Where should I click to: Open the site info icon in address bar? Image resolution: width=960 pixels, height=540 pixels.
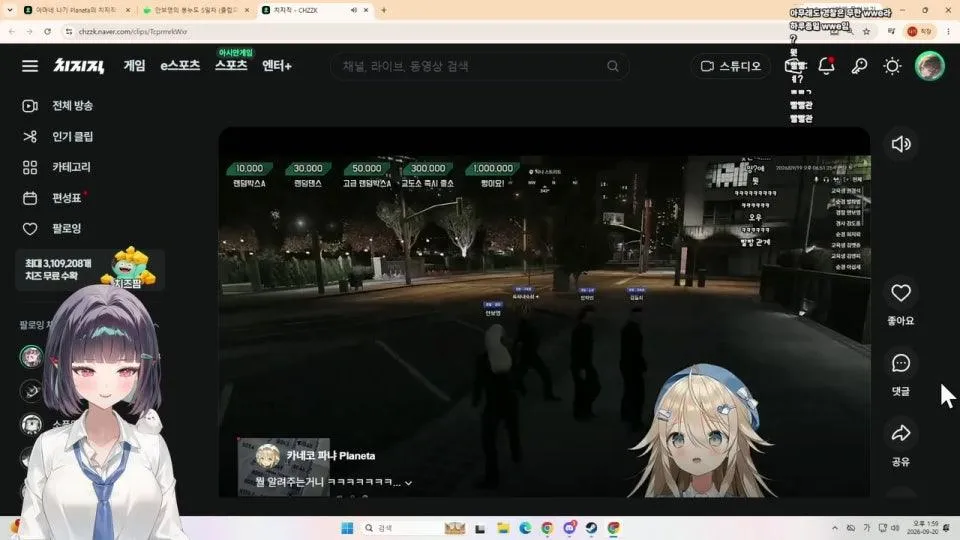tap(69, 31)
